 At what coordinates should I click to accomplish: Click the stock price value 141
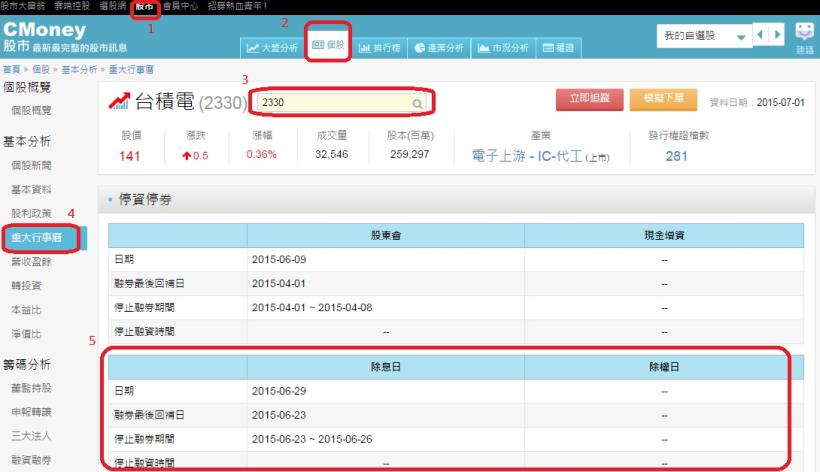click(129, 156)
